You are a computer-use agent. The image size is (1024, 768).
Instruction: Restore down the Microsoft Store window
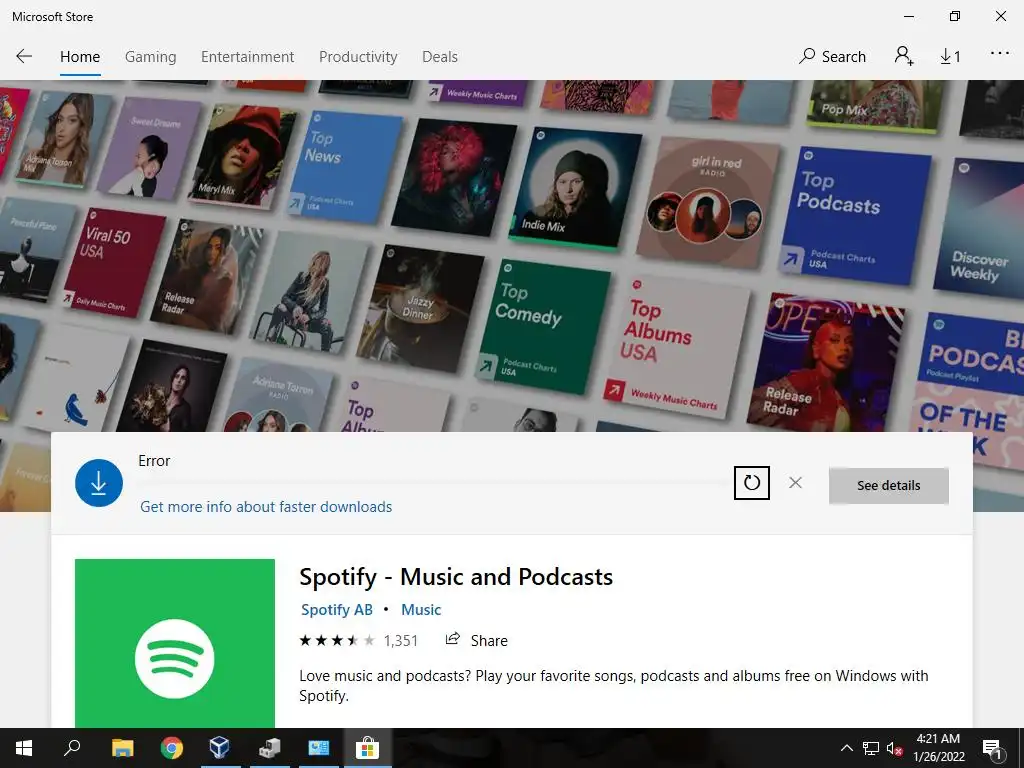point(955,16)
